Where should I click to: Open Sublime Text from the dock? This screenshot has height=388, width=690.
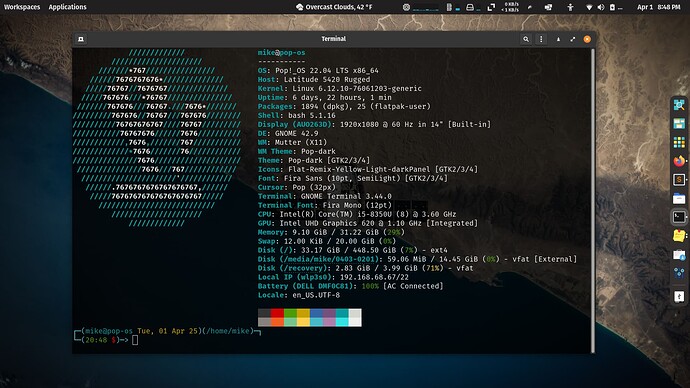679,179
